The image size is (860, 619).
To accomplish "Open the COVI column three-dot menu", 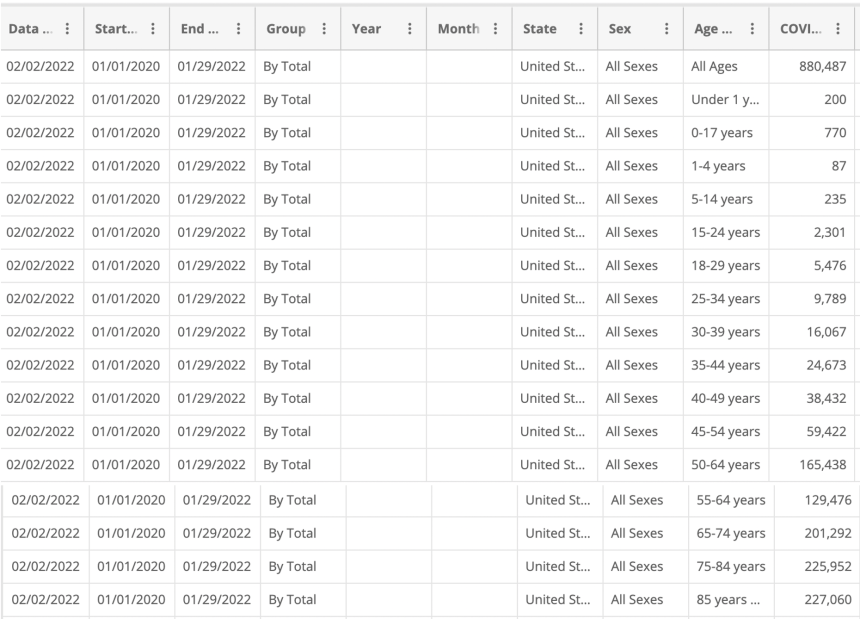I will click(x=838, y=29).
